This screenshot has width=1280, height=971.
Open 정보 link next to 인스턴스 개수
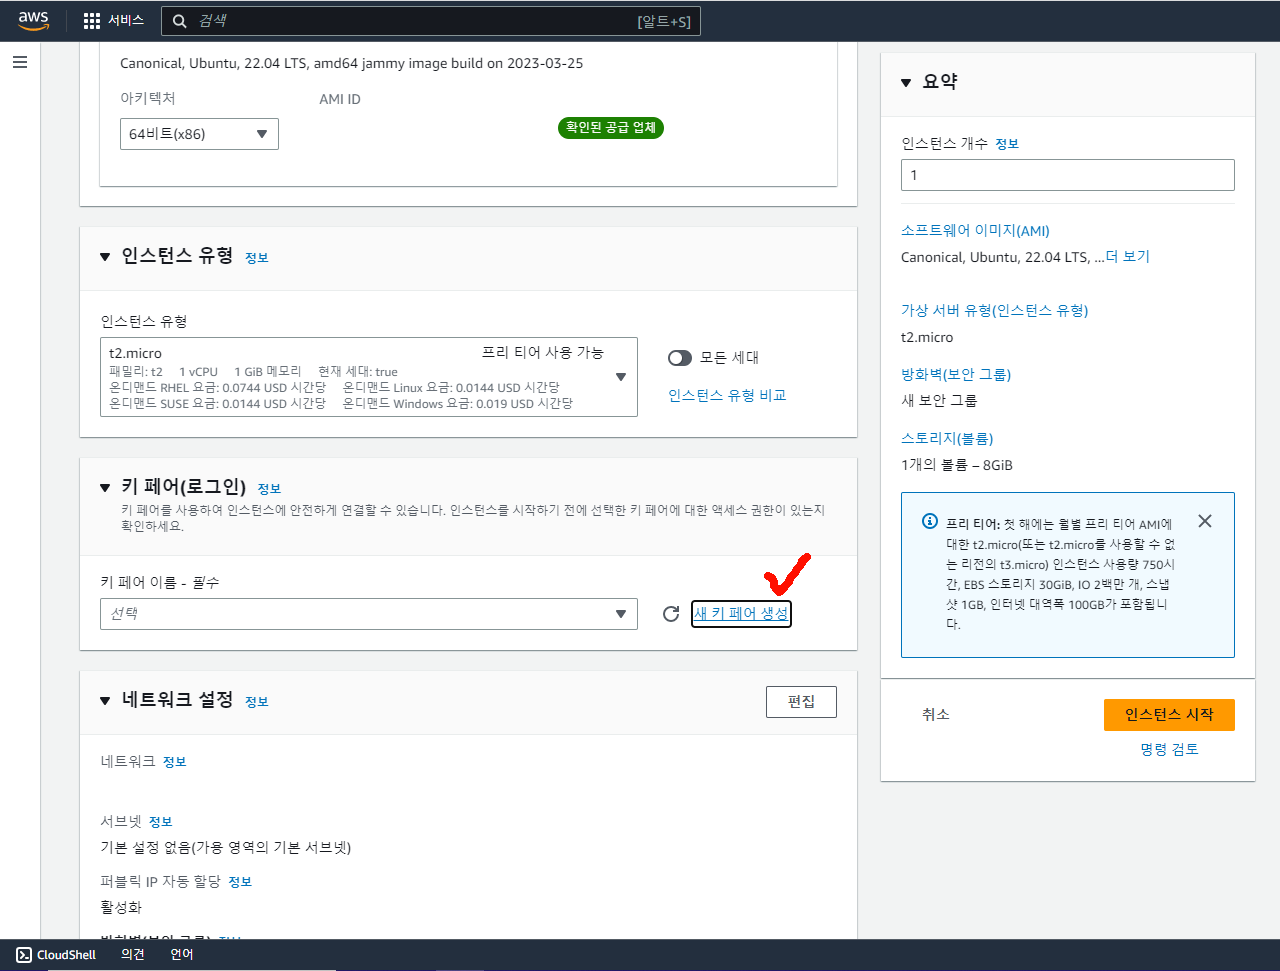pos(1007,144)
